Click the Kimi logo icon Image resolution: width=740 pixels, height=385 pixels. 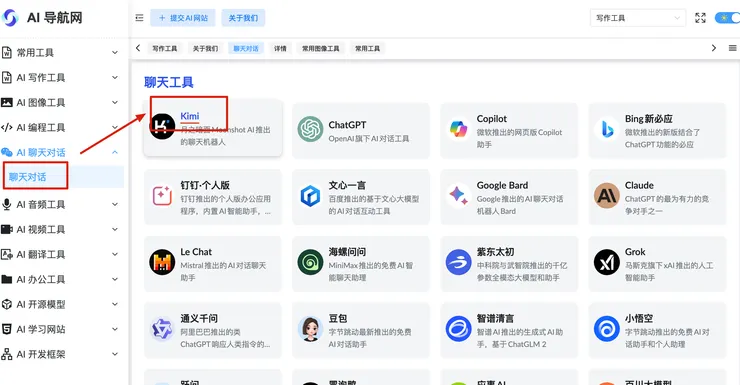(x=162, y=126)
